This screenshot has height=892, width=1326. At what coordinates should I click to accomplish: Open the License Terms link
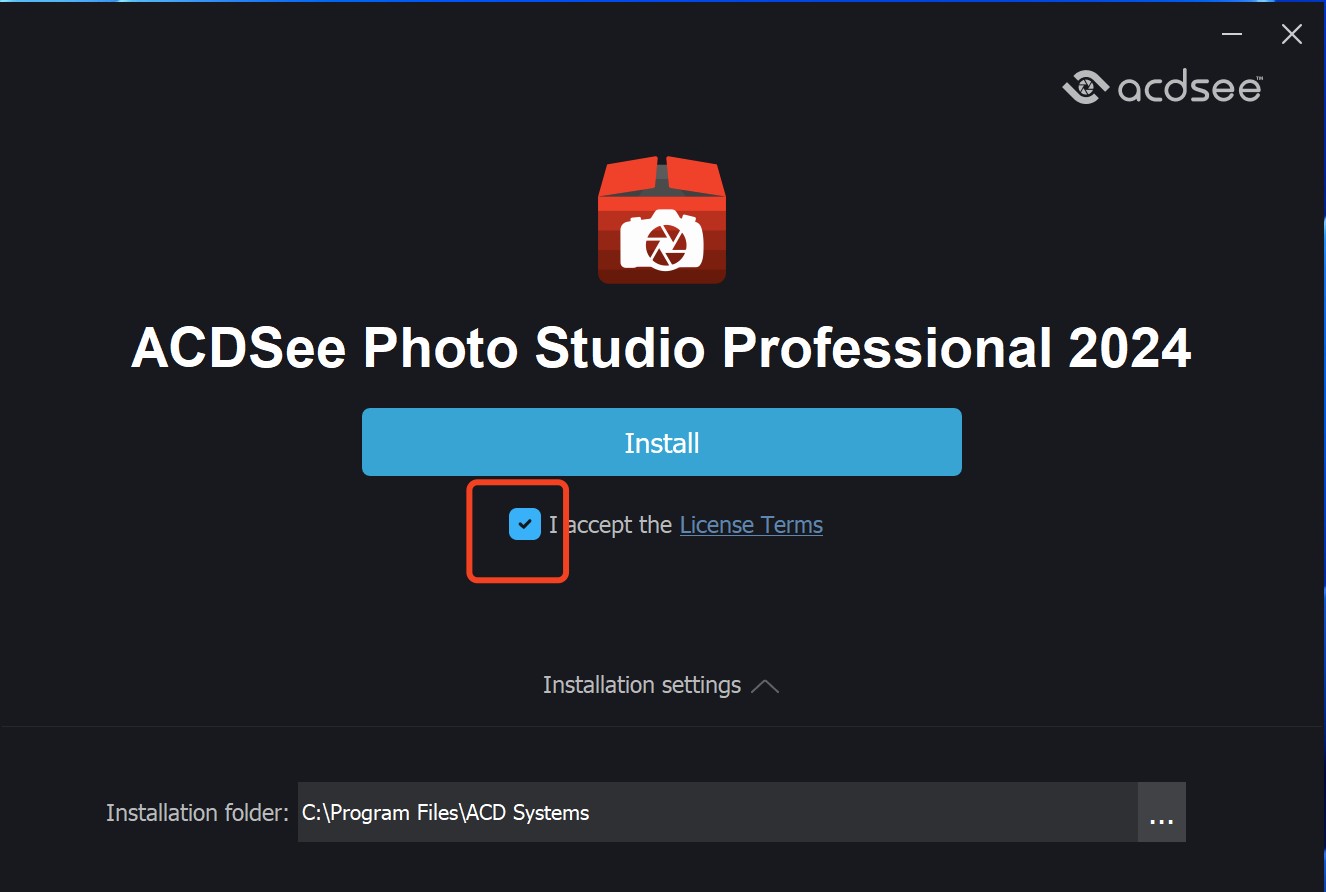pyautogui.click(x=751, y=525)
